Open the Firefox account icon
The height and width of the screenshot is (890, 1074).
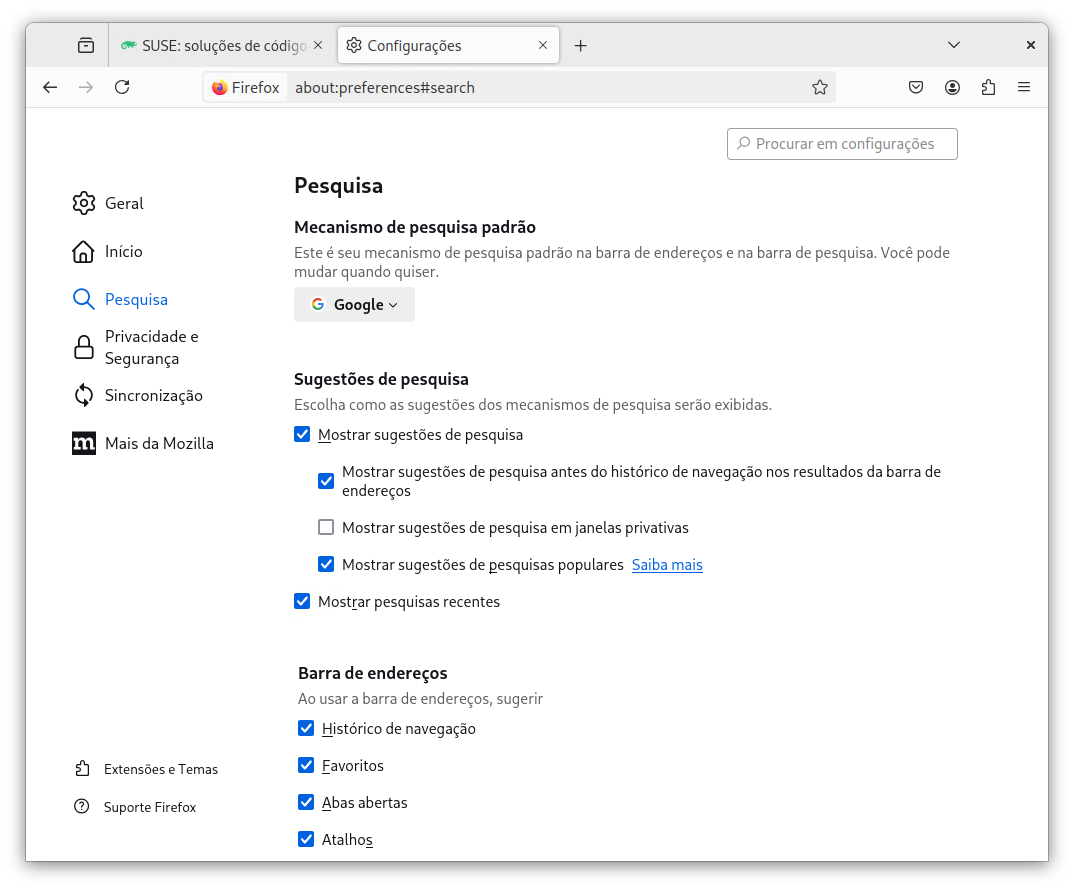(x=952, y=87)
